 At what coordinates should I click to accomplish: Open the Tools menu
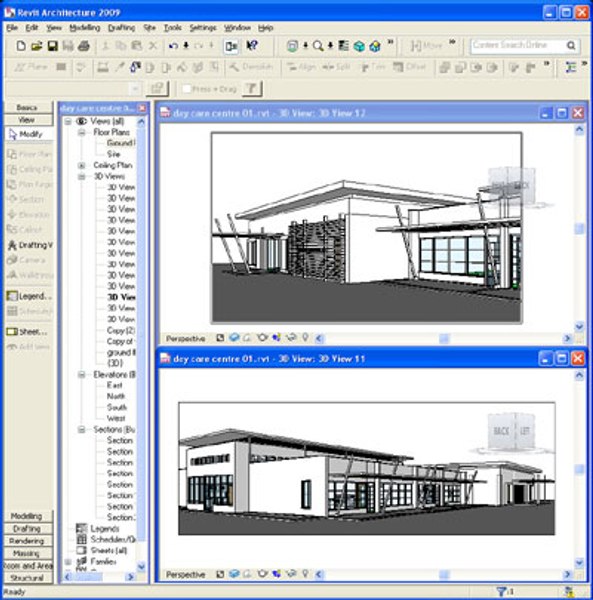coord(173,28)
